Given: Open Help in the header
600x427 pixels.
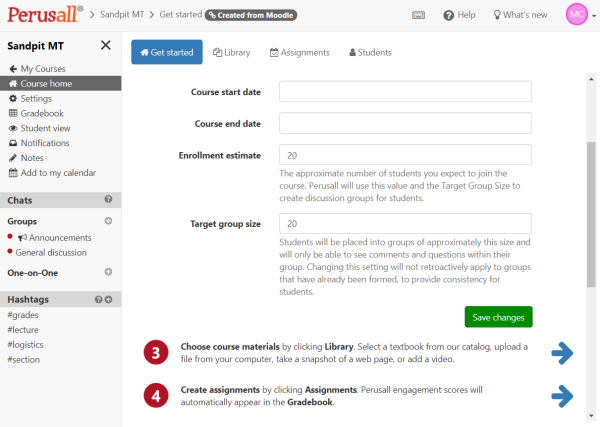Looking at the screenshot, I should 459,15.
